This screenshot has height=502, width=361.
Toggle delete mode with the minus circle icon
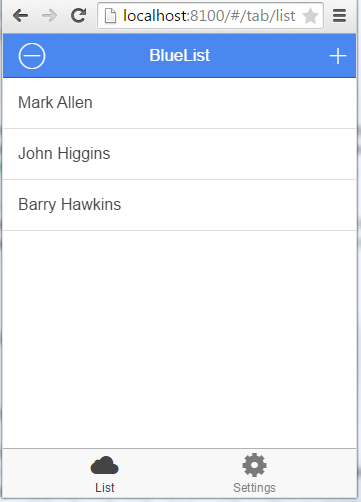[32, 56]
